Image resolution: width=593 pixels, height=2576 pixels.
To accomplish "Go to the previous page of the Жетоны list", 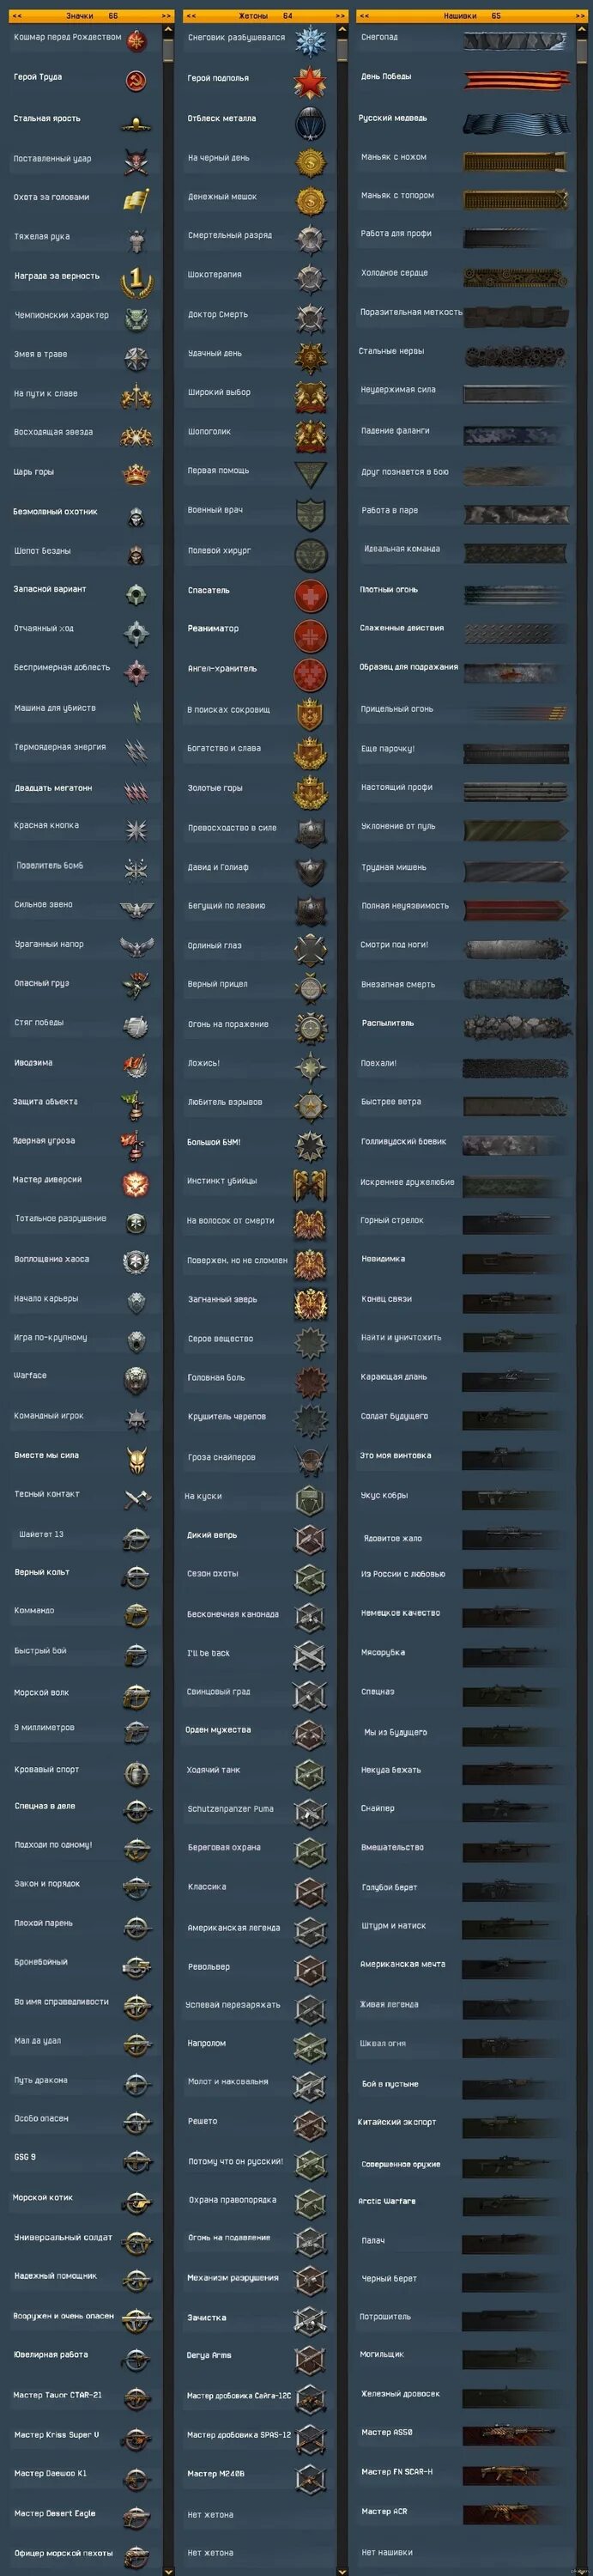I will point(191,16).
